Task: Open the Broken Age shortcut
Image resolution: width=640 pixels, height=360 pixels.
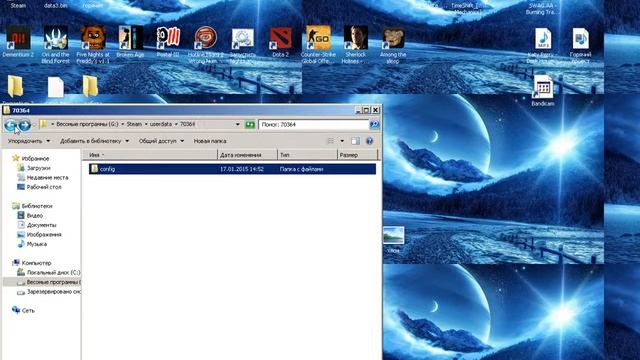Action: click(131, 41)
